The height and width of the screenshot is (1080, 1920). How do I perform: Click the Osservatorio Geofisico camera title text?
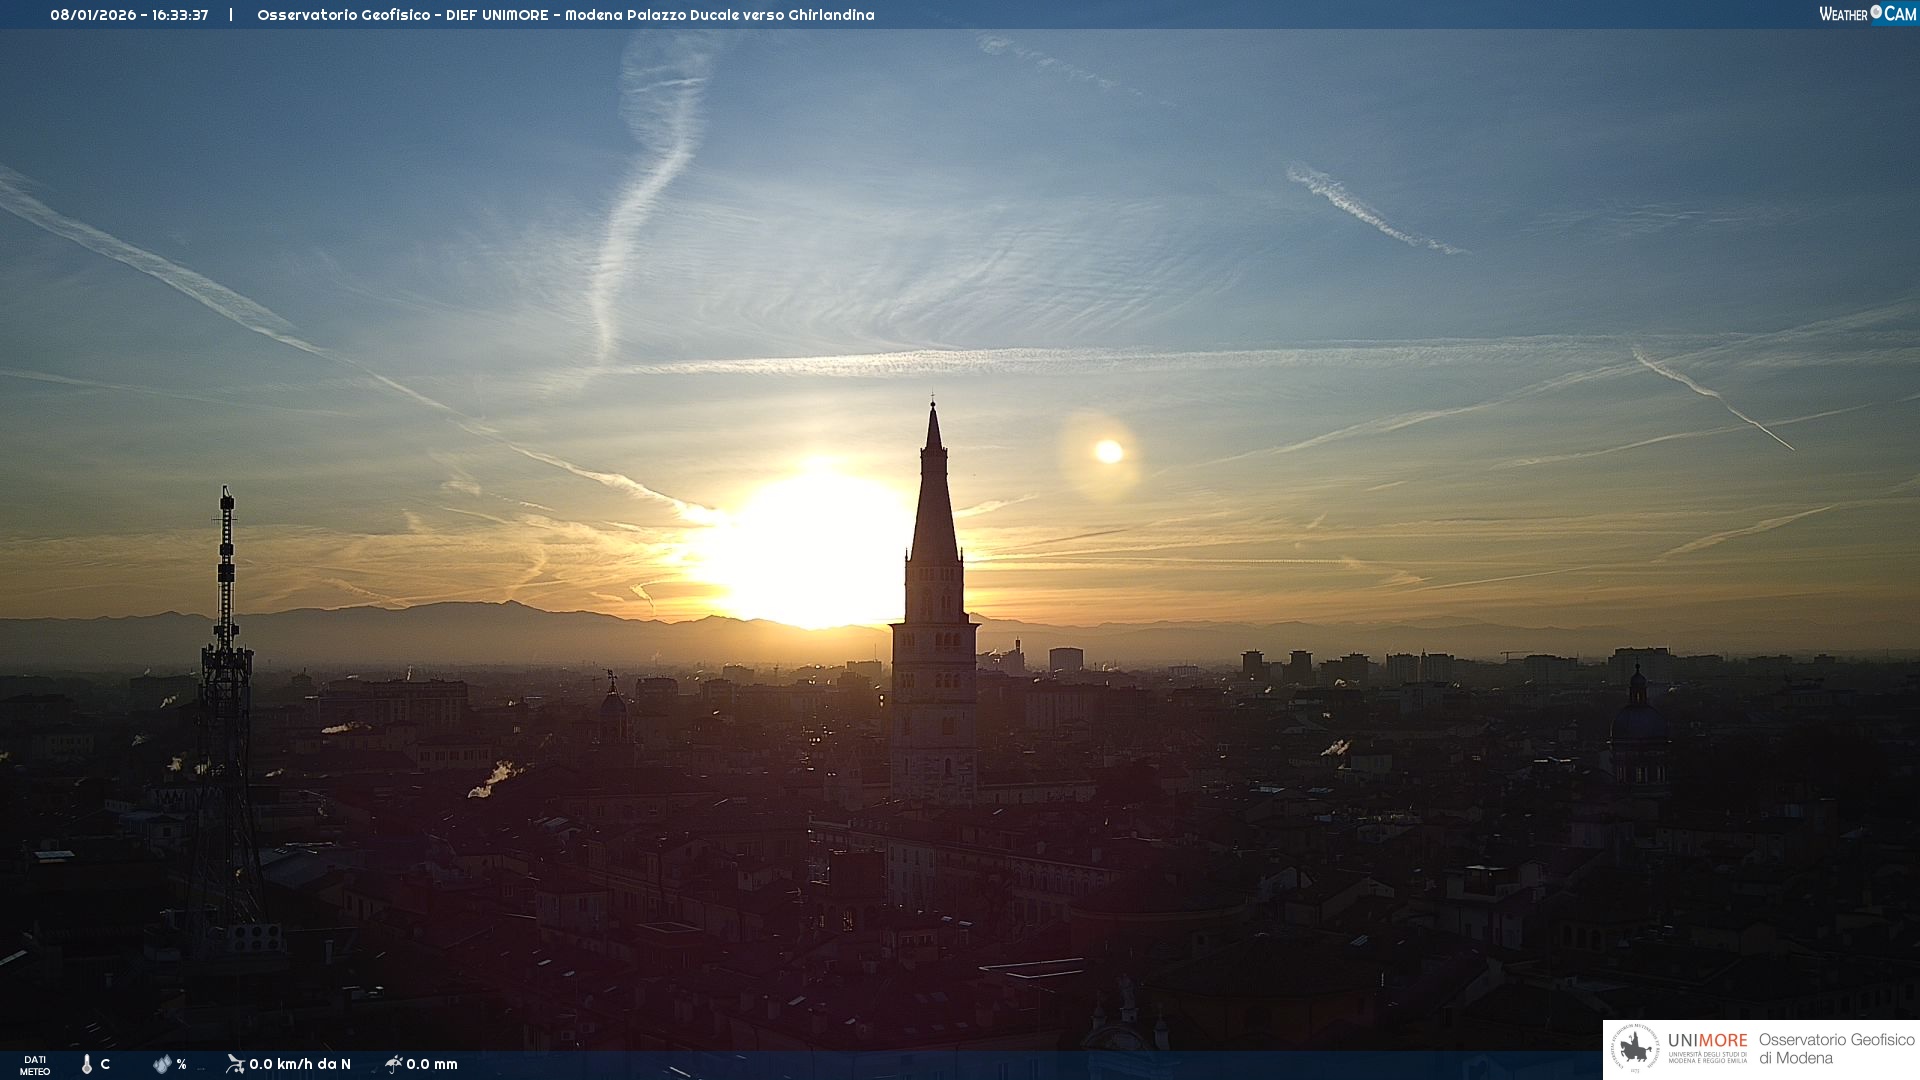565,15
